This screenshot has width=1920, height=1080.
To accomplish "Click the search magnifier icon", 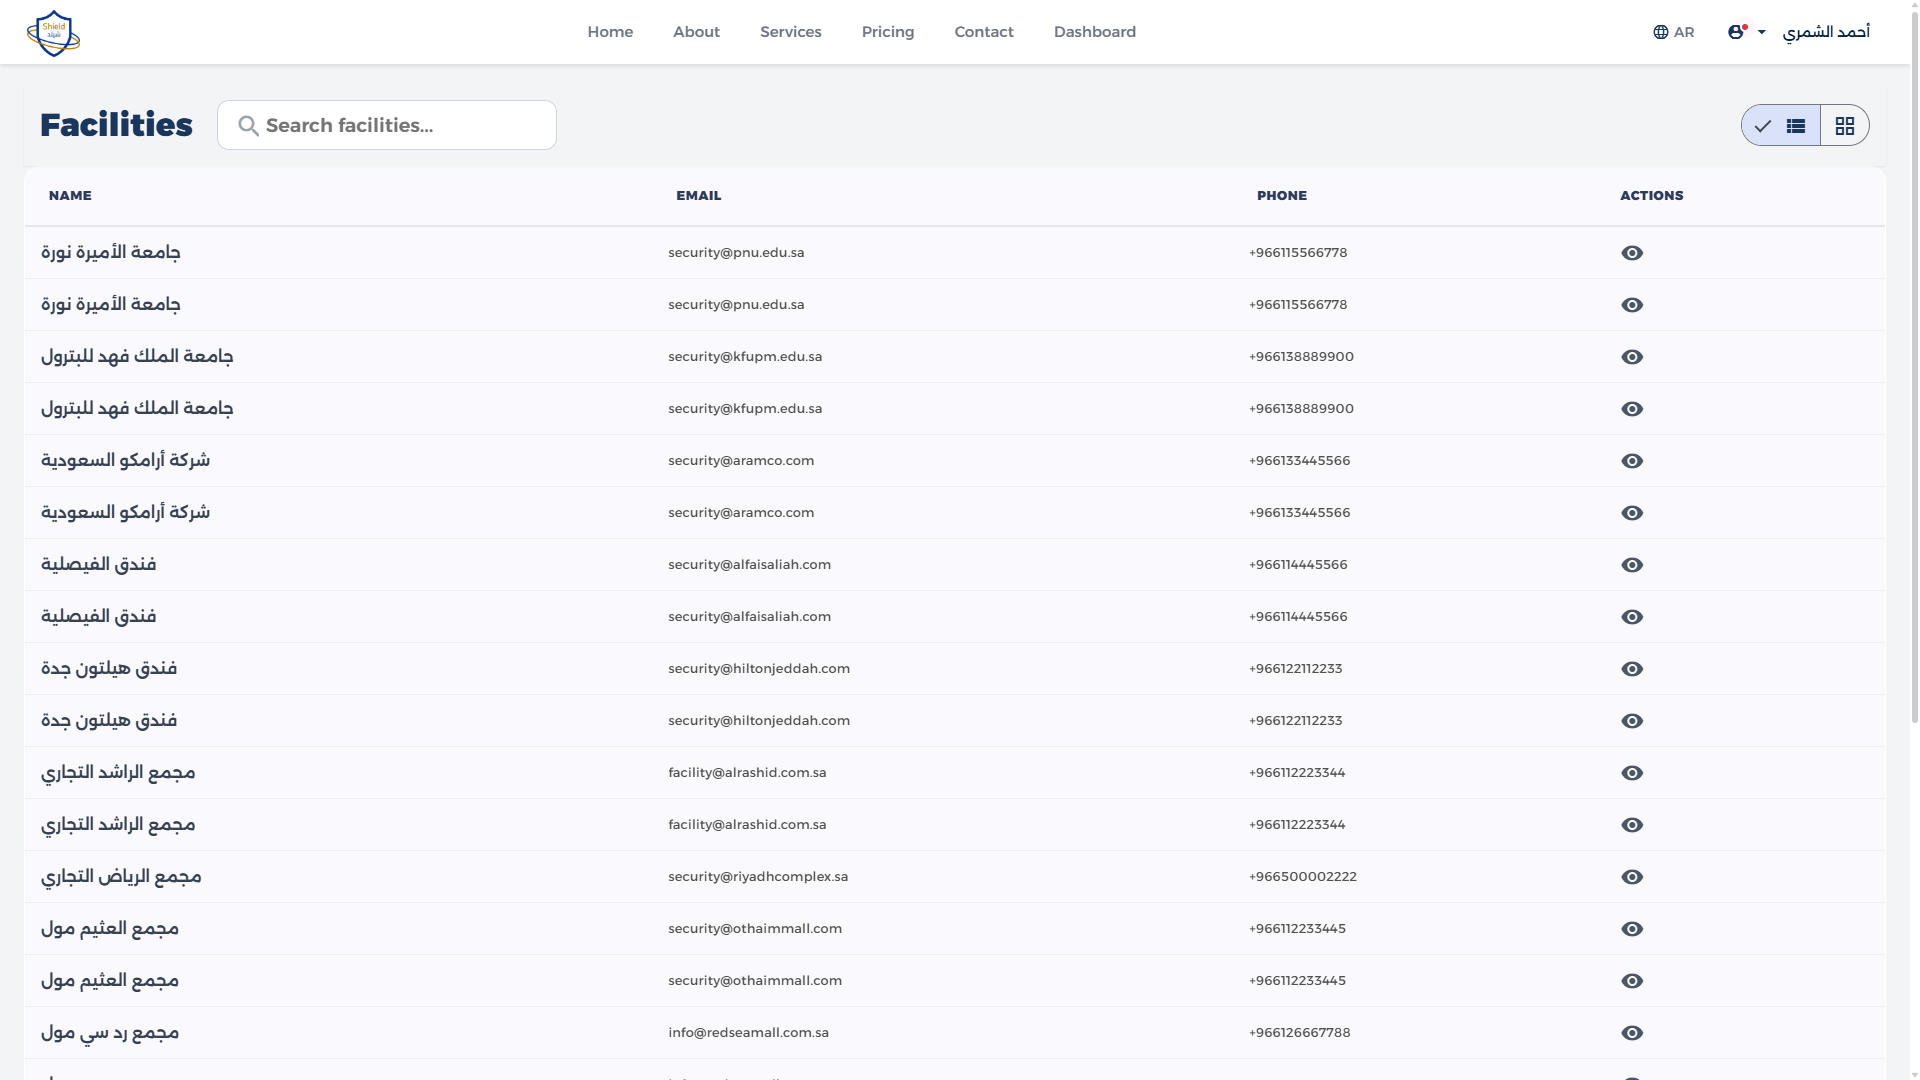I will pos(248,125).
